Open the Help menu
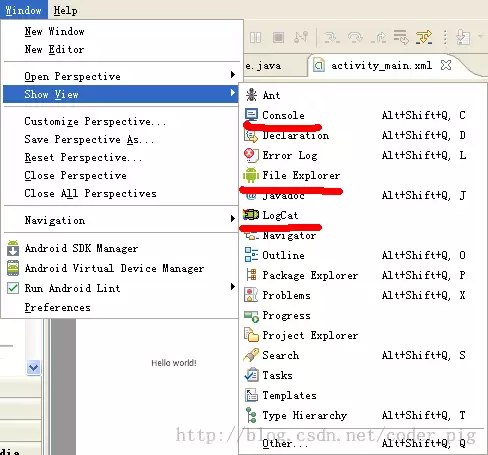 click(x=65, y=10)
